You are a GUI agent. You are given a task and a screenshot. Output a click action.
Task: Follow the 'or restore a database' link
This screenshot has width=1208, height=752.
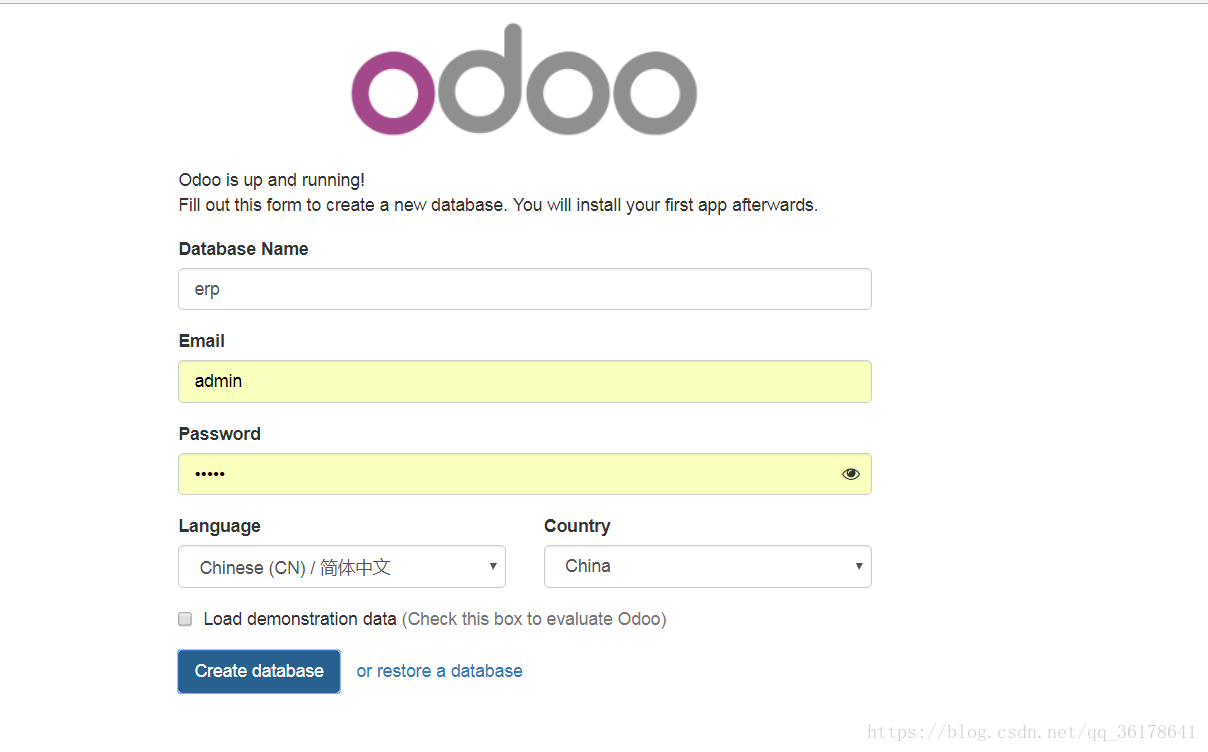click(x=440, y=671)
